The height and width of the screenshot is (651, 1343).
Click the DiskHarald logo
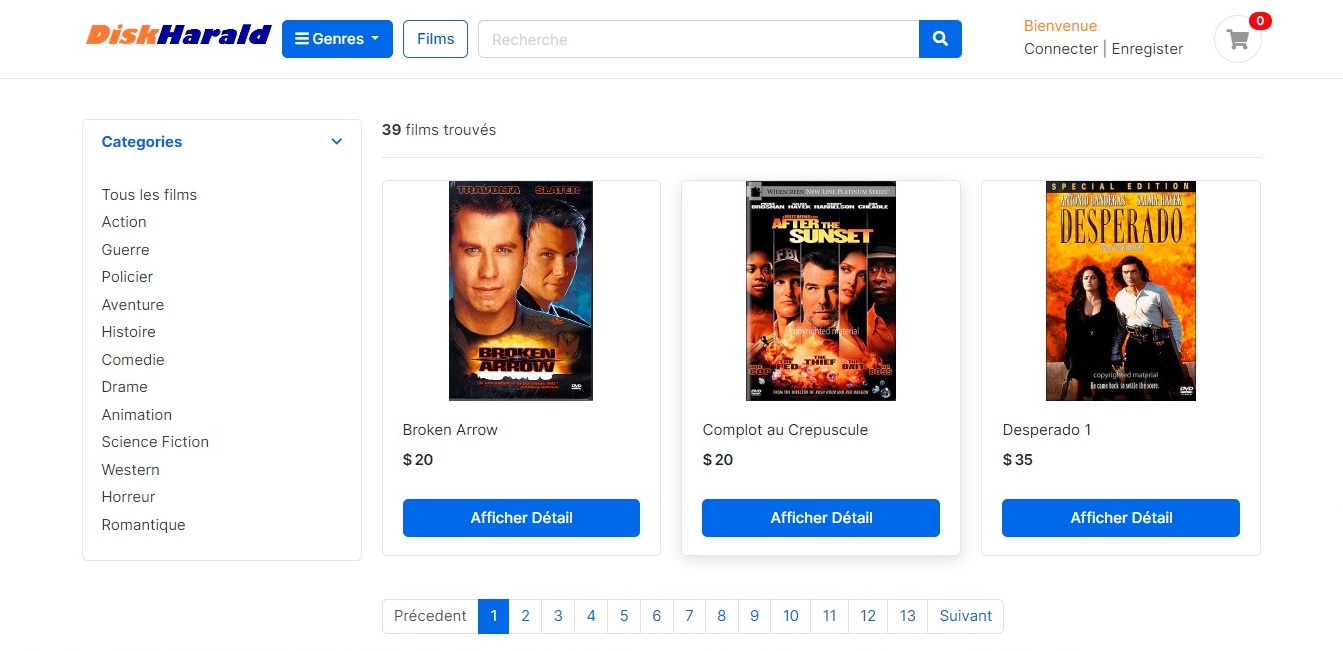[x=178, y=36]
